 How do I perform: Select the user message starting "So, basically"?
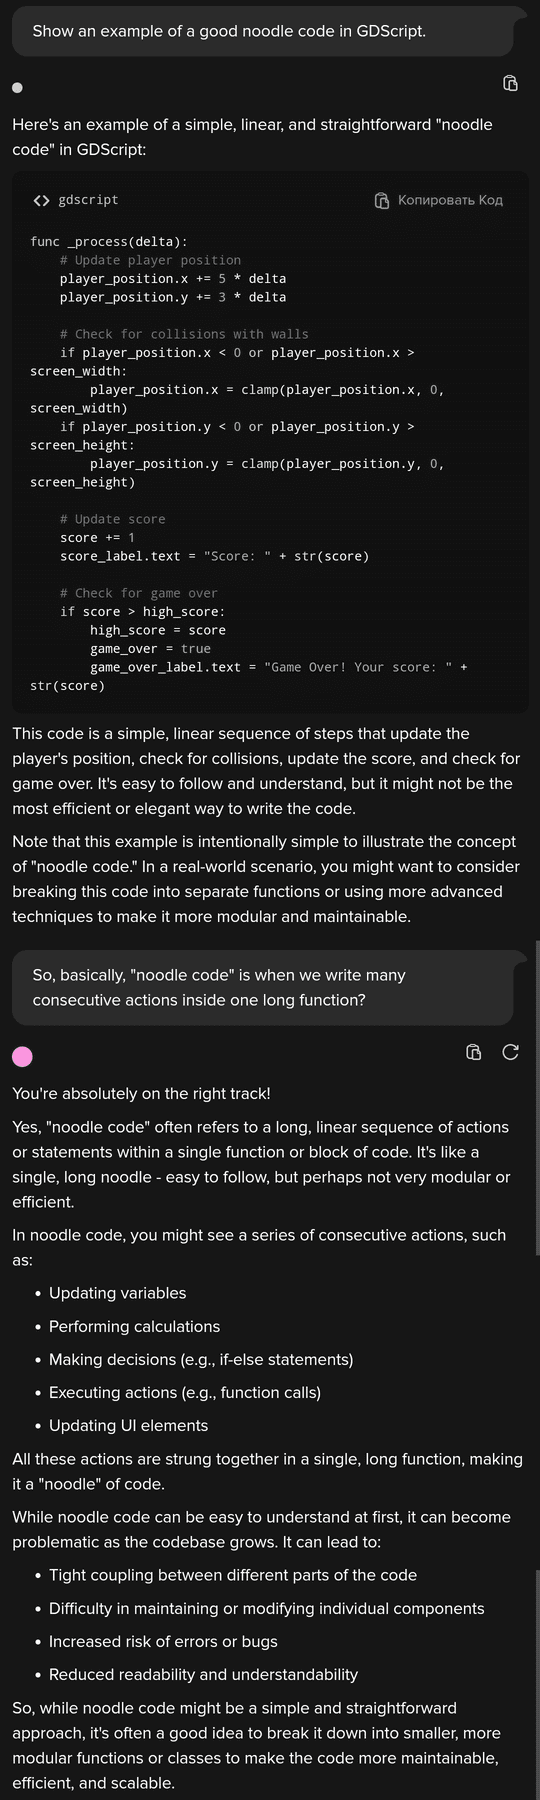click(262, 987)
